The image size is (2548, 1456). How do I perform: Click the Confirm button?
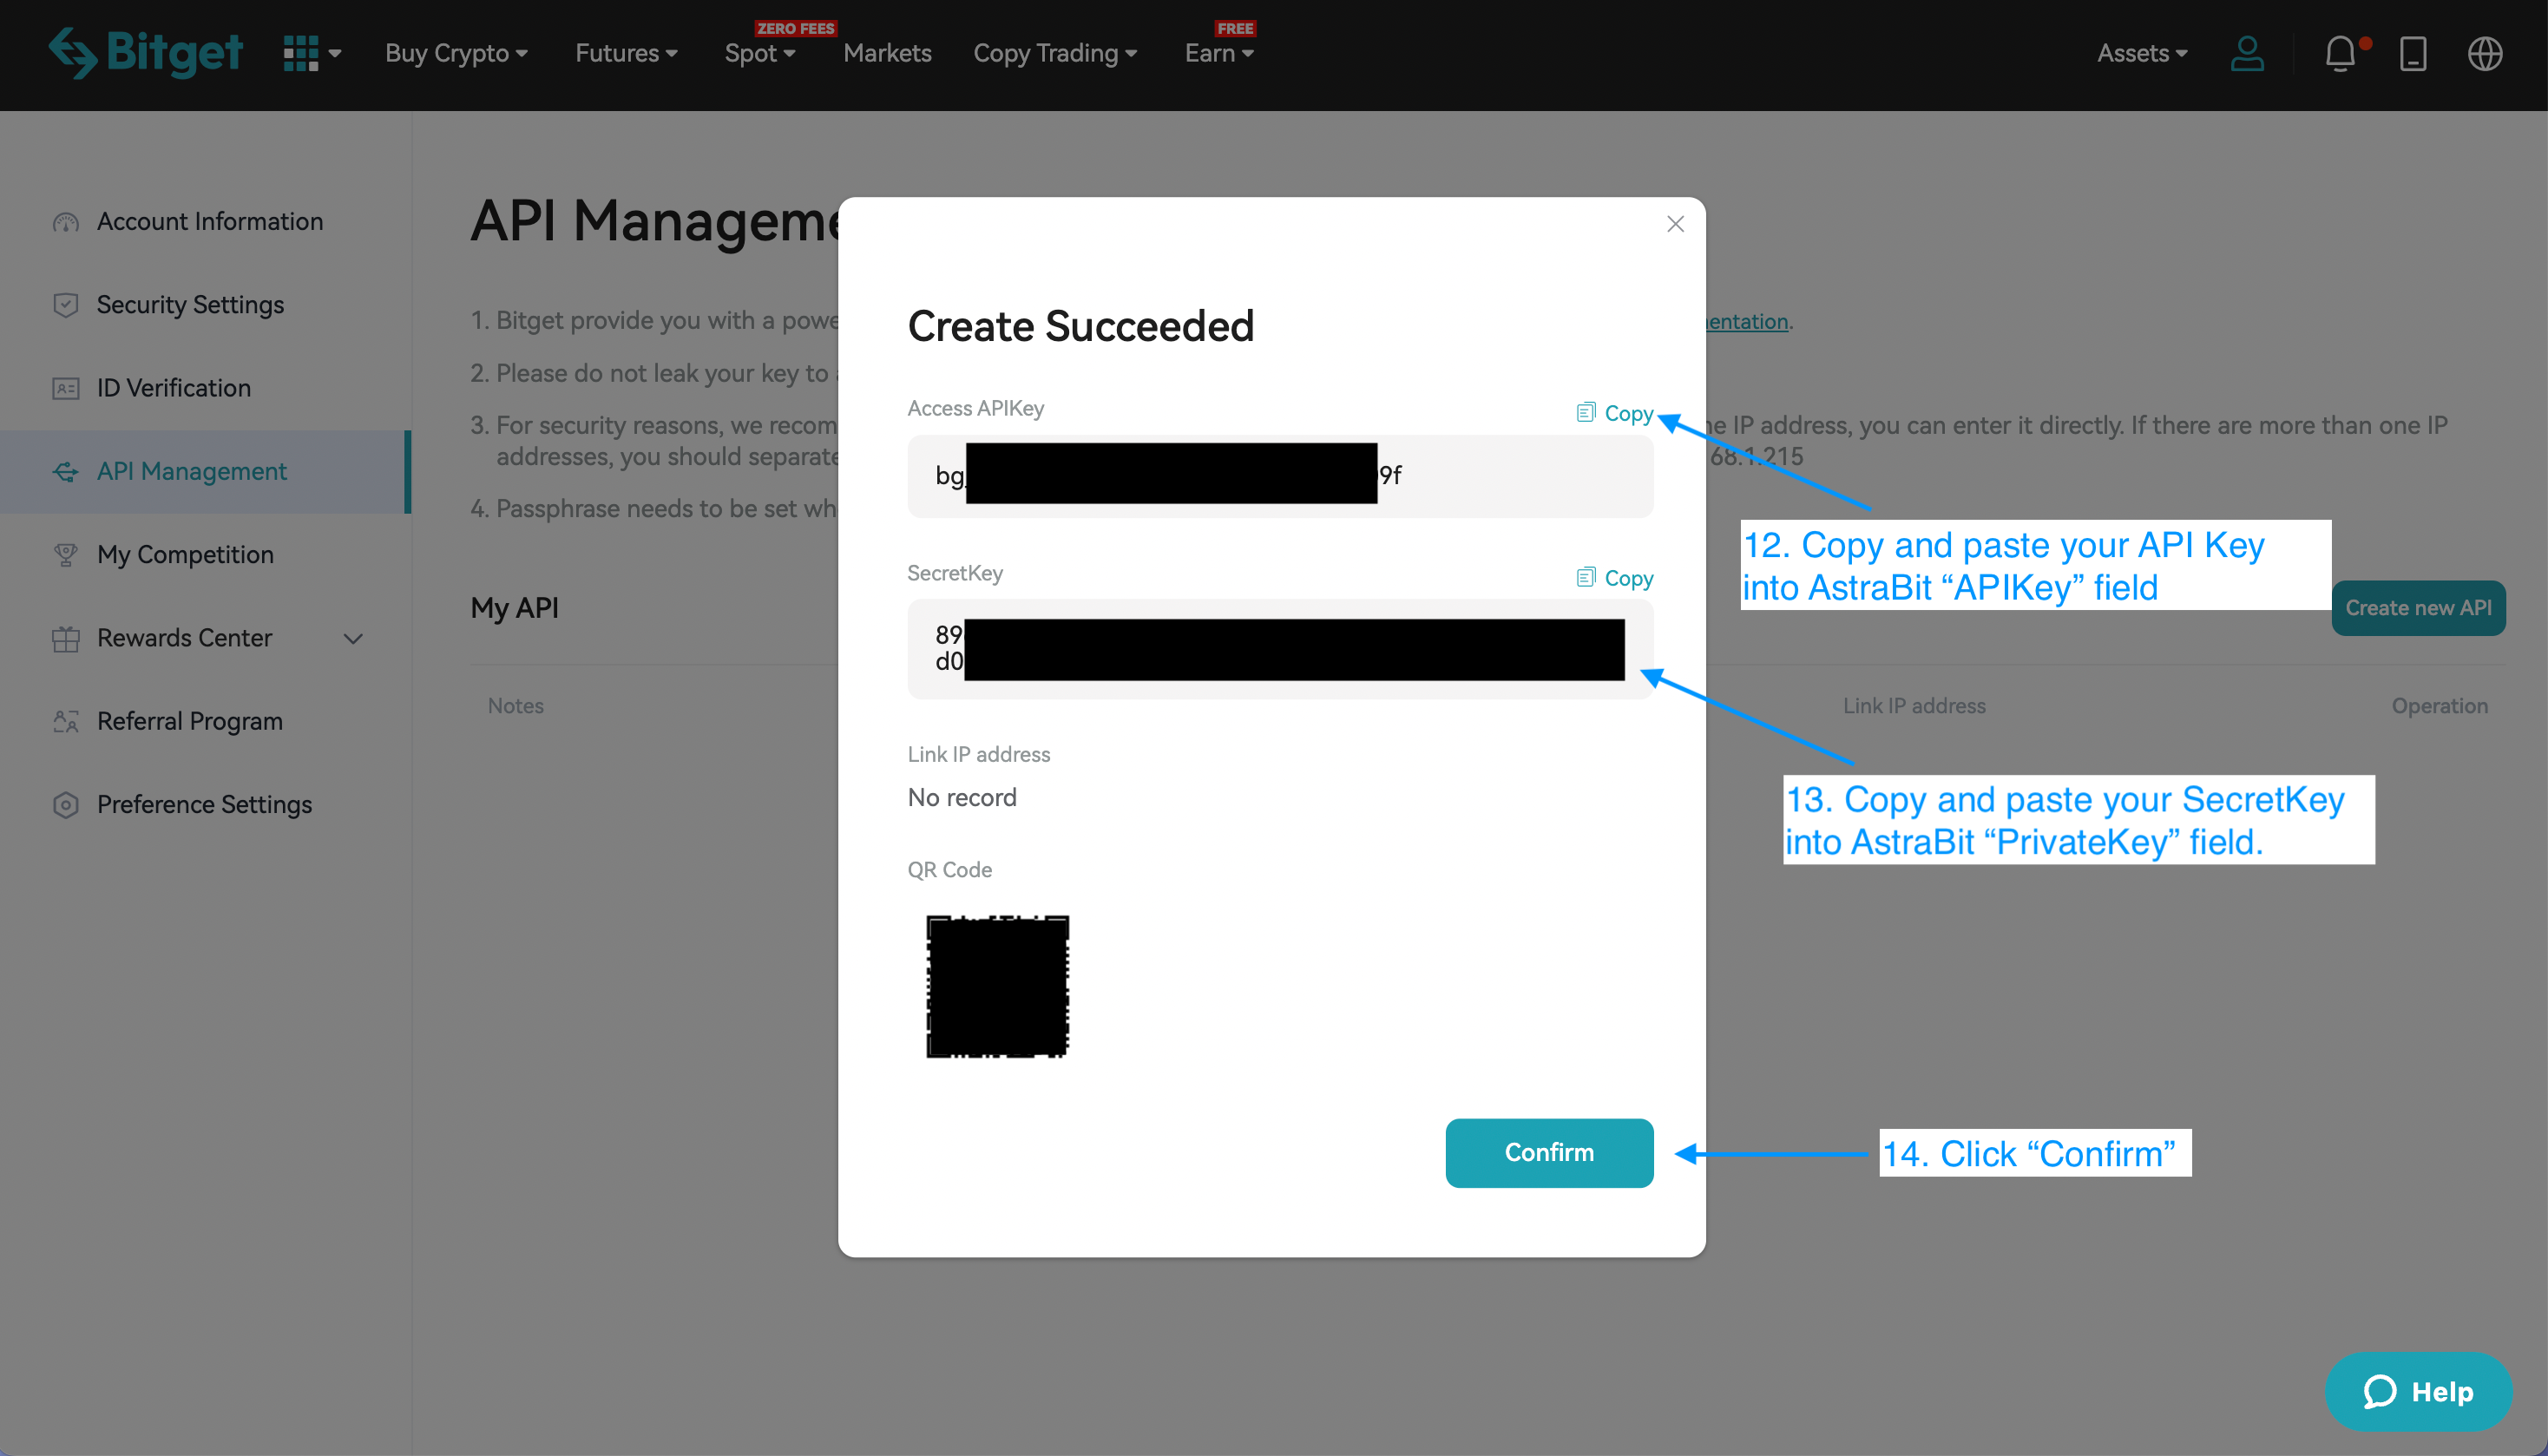[x=1549, y=1152]
